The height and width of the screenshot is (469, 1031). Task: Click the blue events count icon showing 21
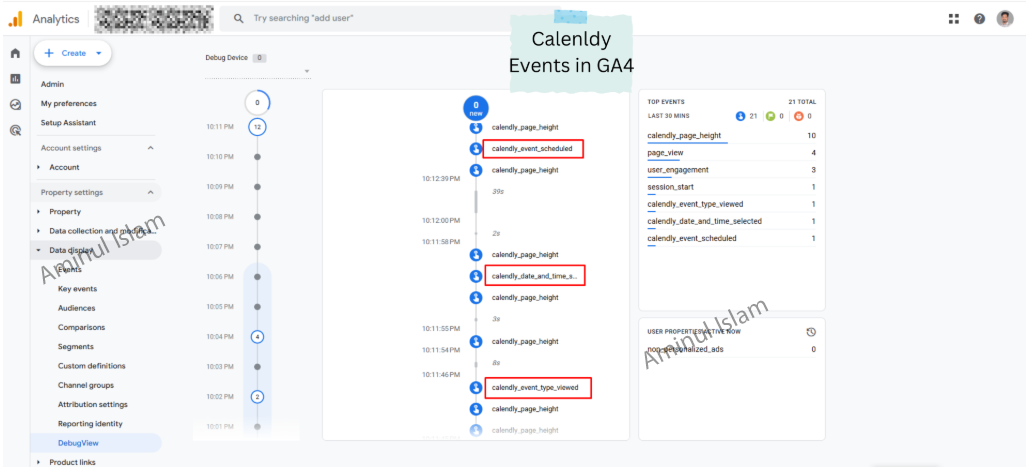(740, 116)
